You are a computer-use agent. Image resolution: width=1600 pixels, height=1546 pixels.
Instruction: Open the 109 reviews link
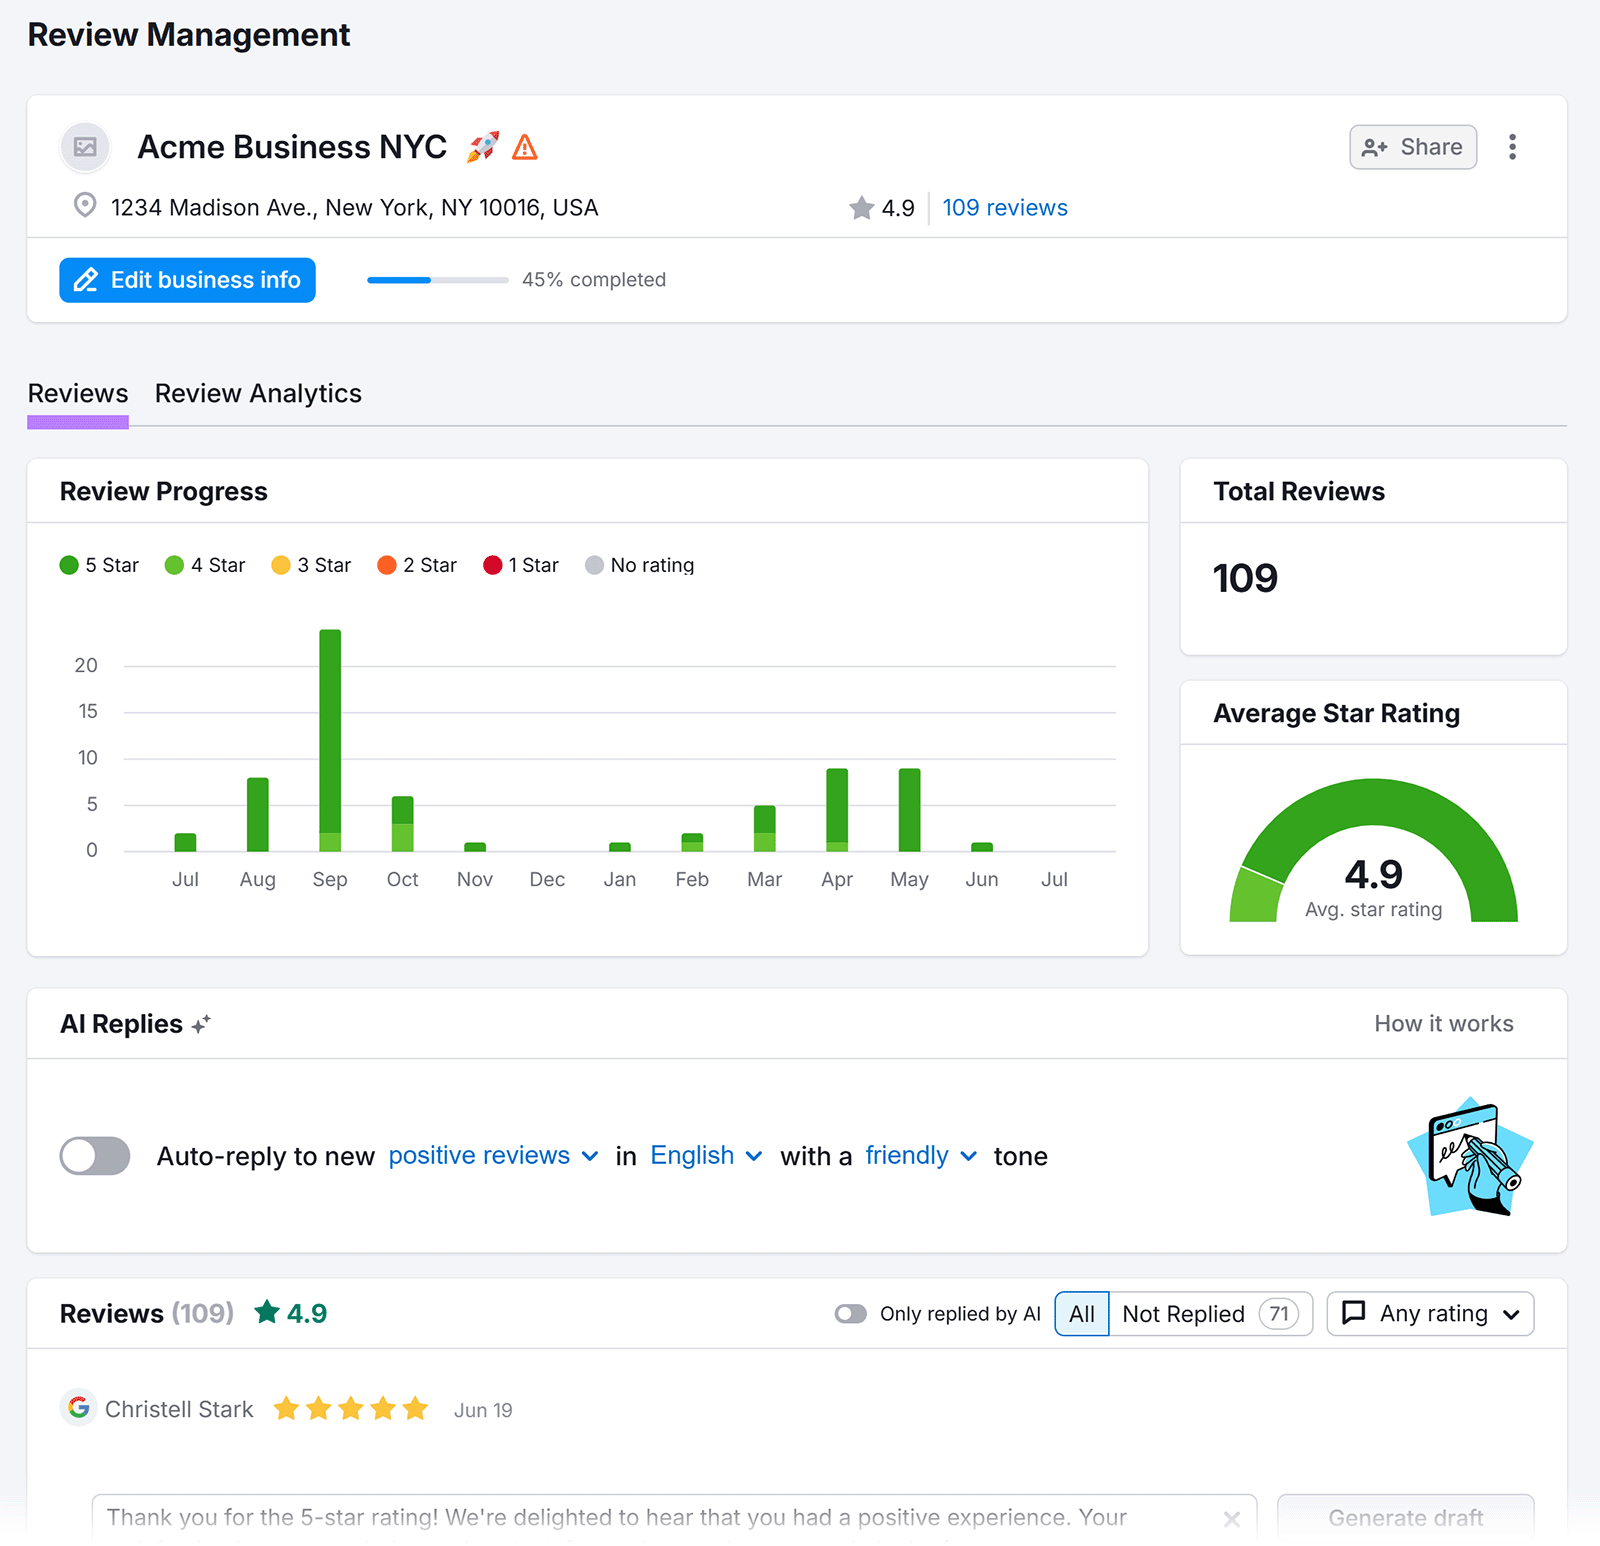(1004, 207)
